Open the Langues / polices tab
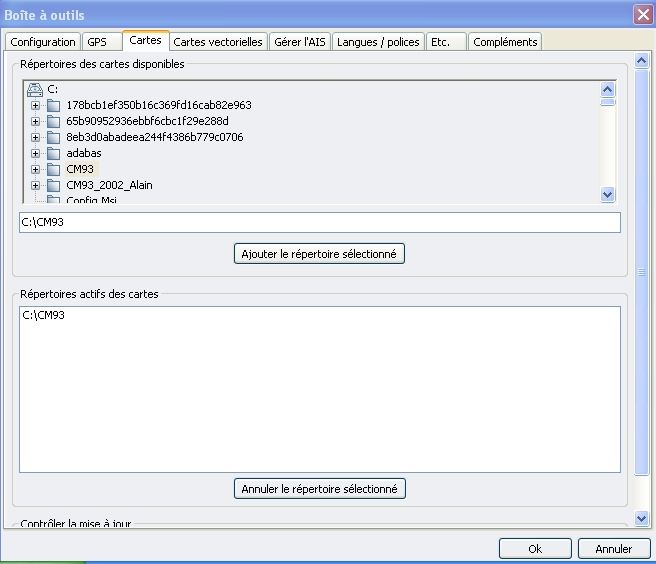This screenshot has width=656, height=564. (378, 42)
